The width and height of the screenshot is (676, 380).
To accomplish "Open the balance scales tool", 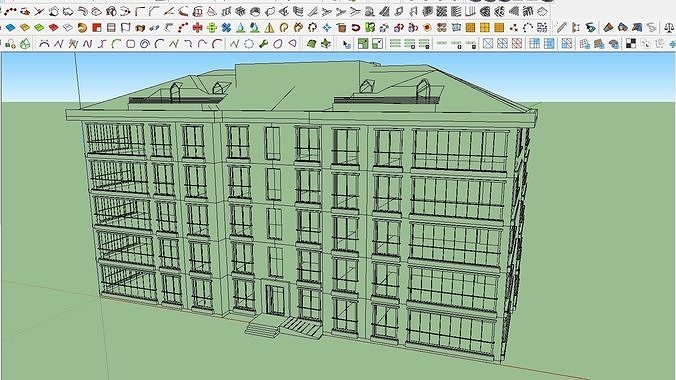I will (669, 28).
